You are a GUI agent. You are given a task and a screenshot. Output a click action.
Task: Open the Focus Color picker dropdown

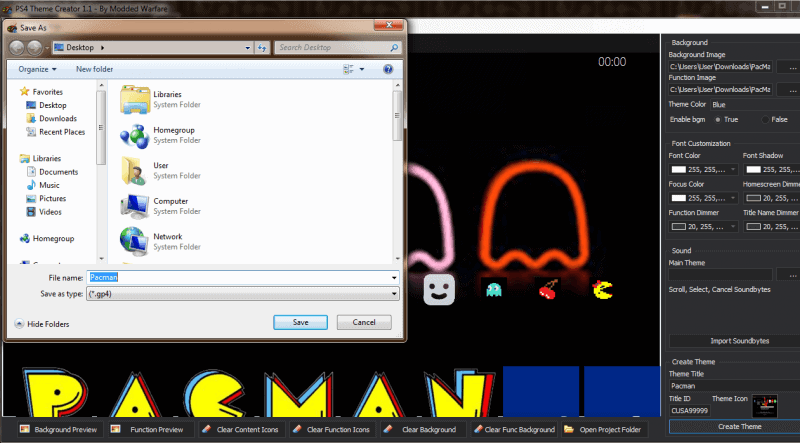(x=734, y=198)
